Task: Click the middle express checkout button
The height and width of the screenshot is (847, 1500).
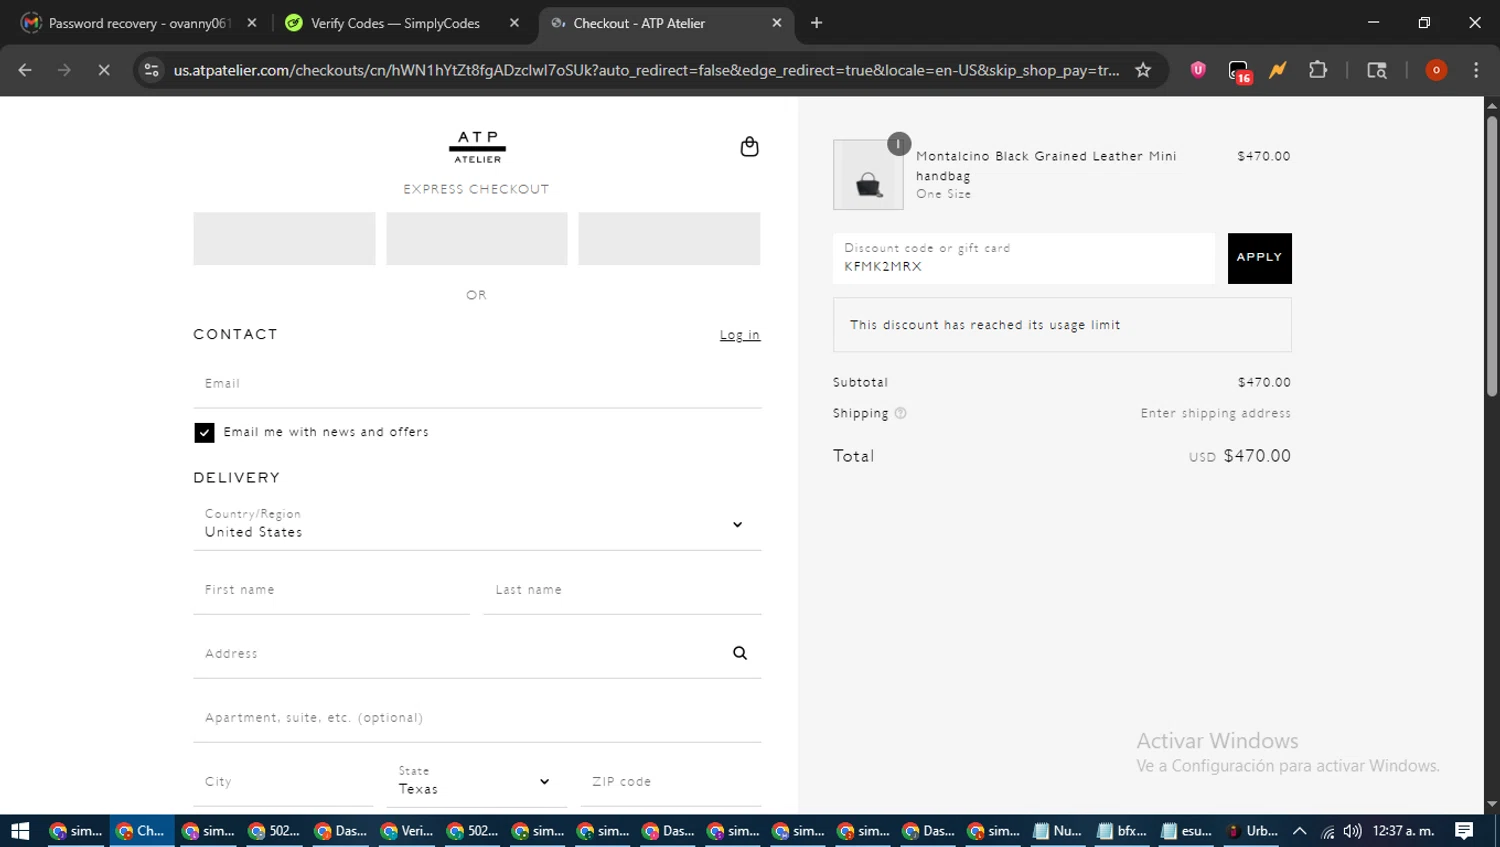Action: coord(477,238)
